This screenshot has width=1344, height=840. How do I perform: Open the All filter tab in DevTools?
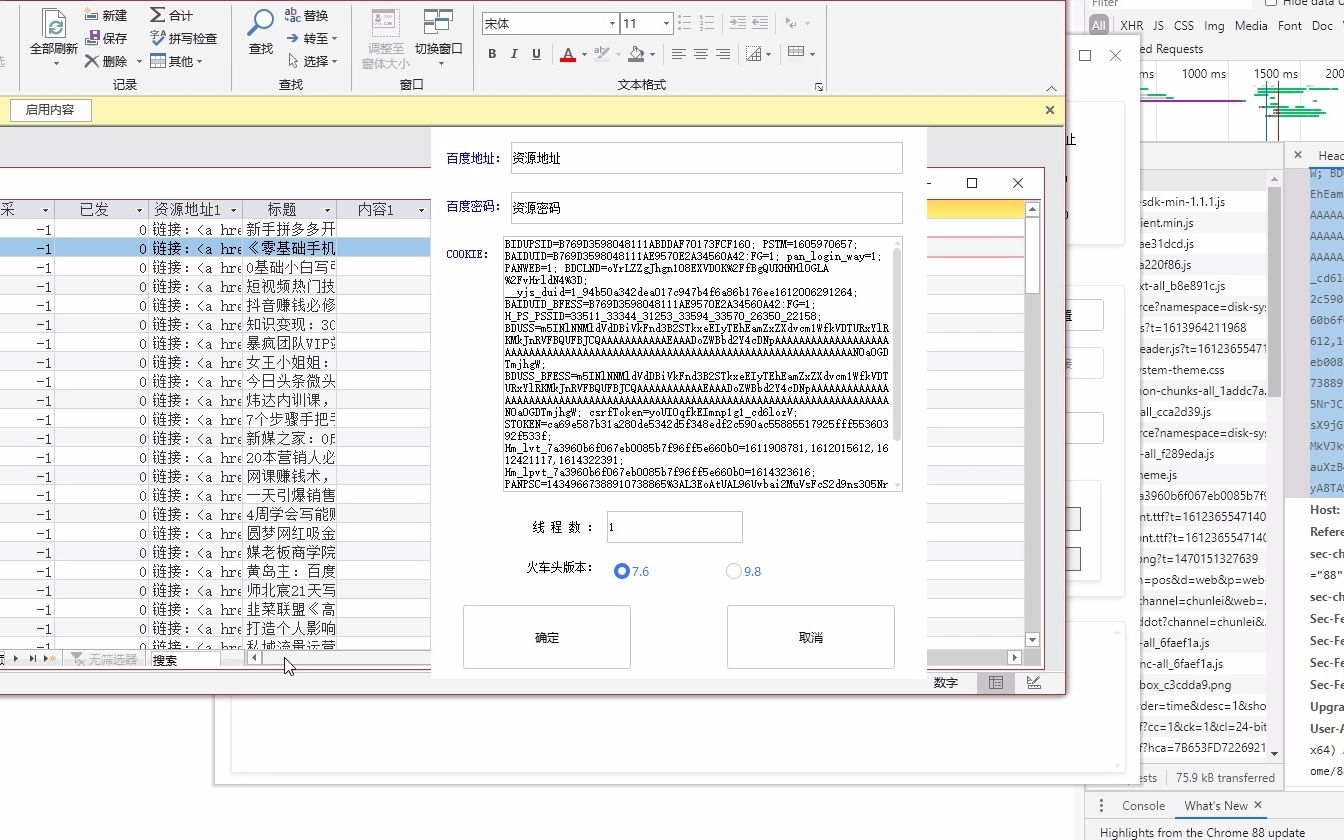click(1099, 26)
